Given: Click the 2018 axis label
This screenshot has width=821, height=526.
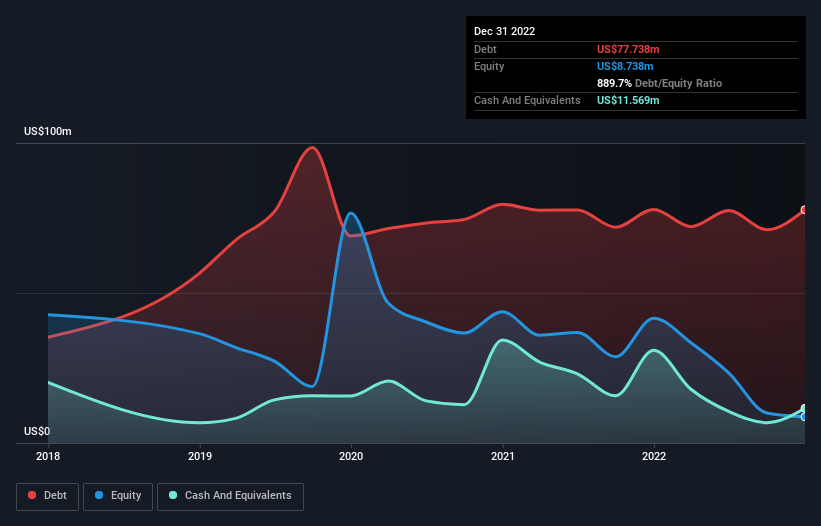Looking at the screenshot, I should (48, 456).
